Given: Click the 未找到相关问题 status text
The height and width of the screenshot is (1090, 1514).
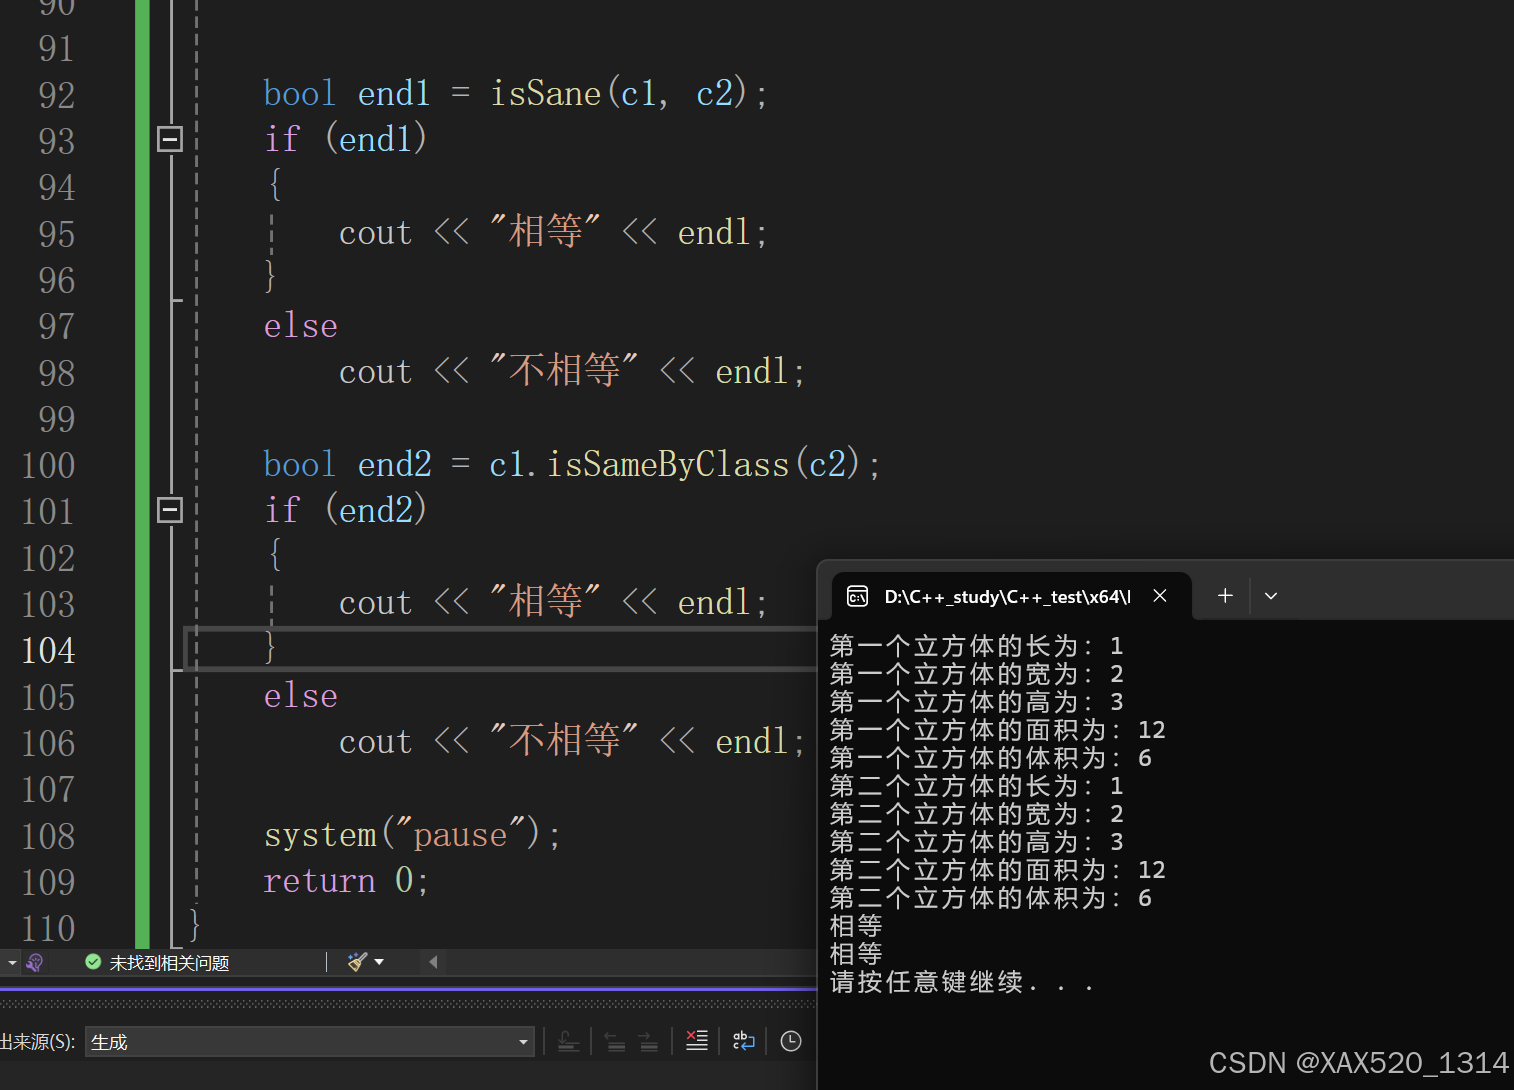Looking at the screenshot, I should point(169,963).
